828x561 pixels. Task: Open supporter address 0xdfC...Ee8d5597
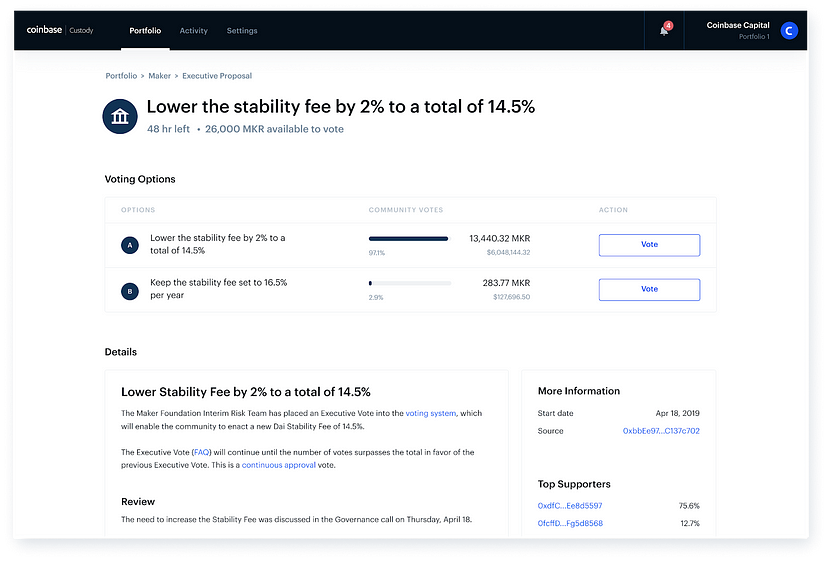point(570,506)
